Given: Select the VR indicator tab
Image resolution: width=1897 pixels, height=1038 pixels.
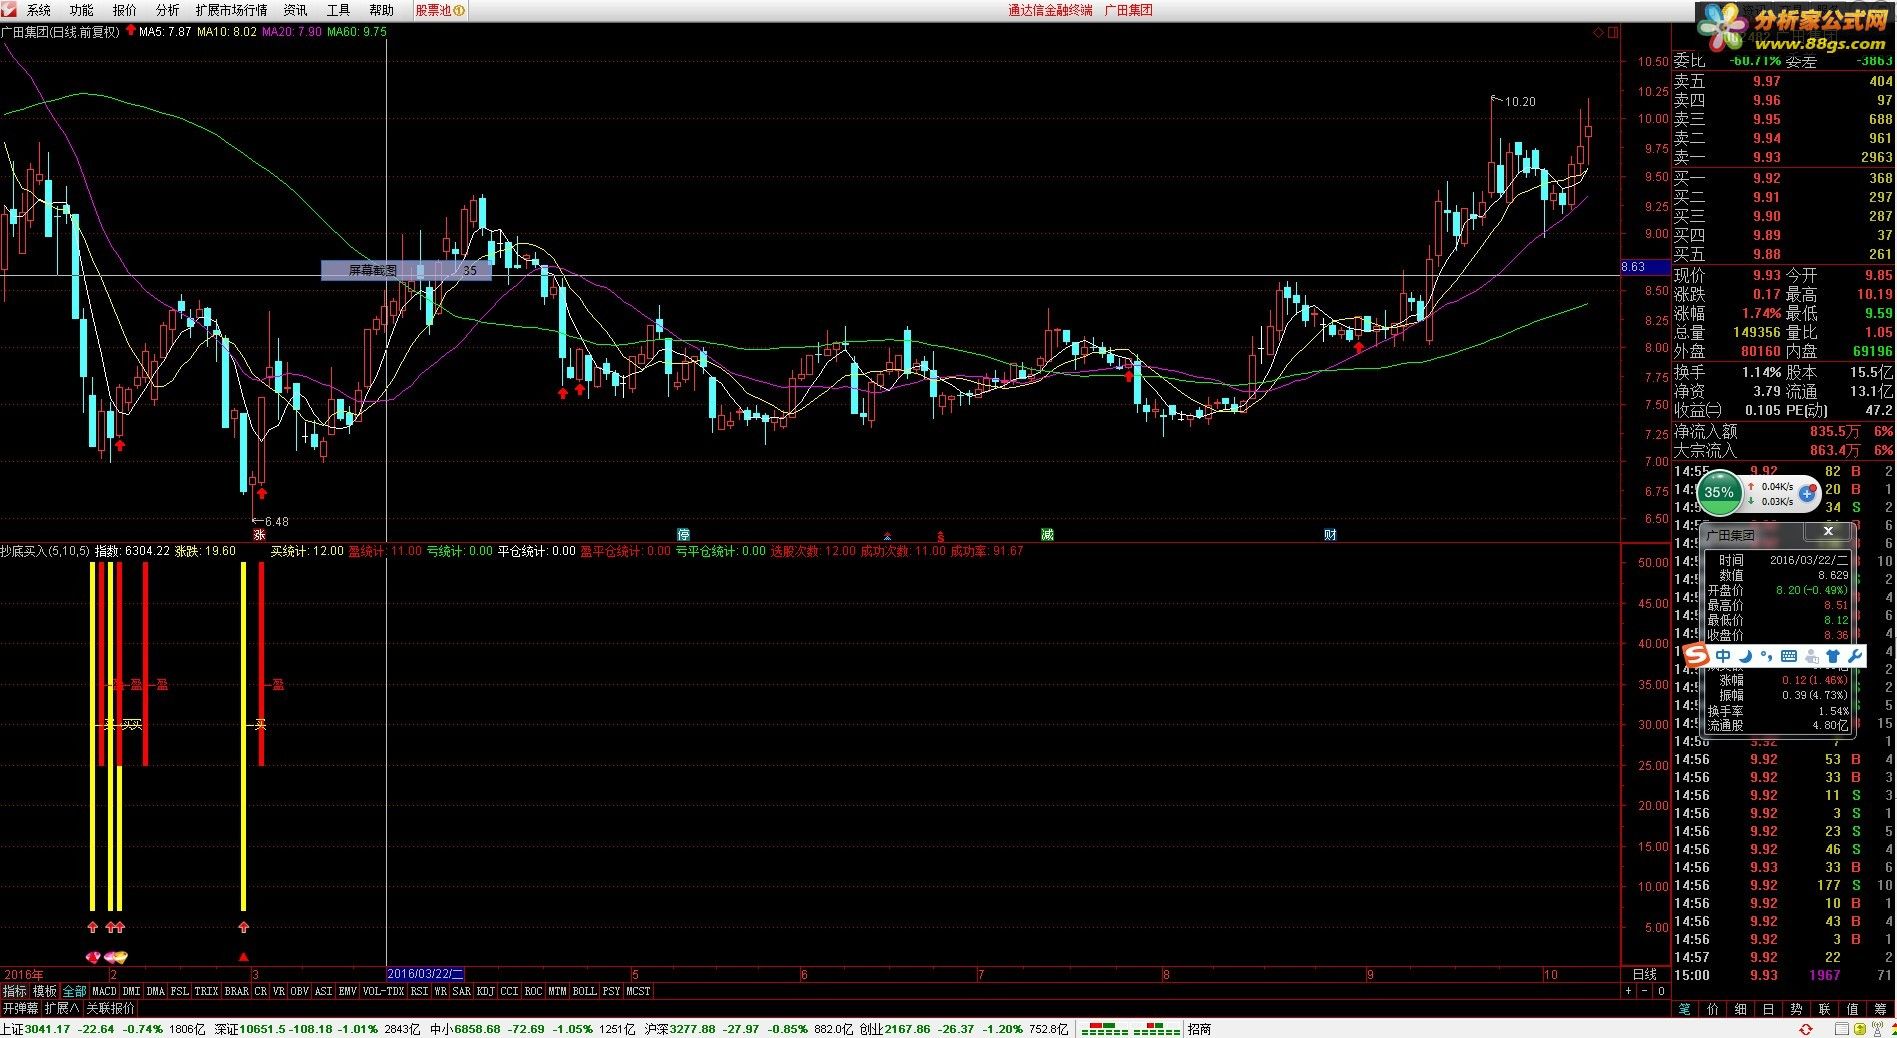Looking at the screenshot, I should click(278, 991).
